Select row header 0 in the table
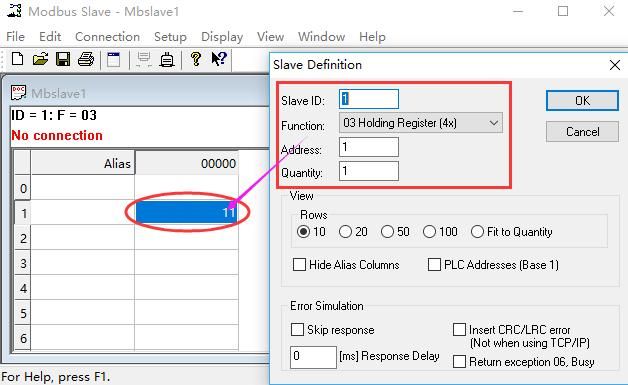Image resolution: width=628 pixels, height=385 pixels. click(x=23, y=188)
